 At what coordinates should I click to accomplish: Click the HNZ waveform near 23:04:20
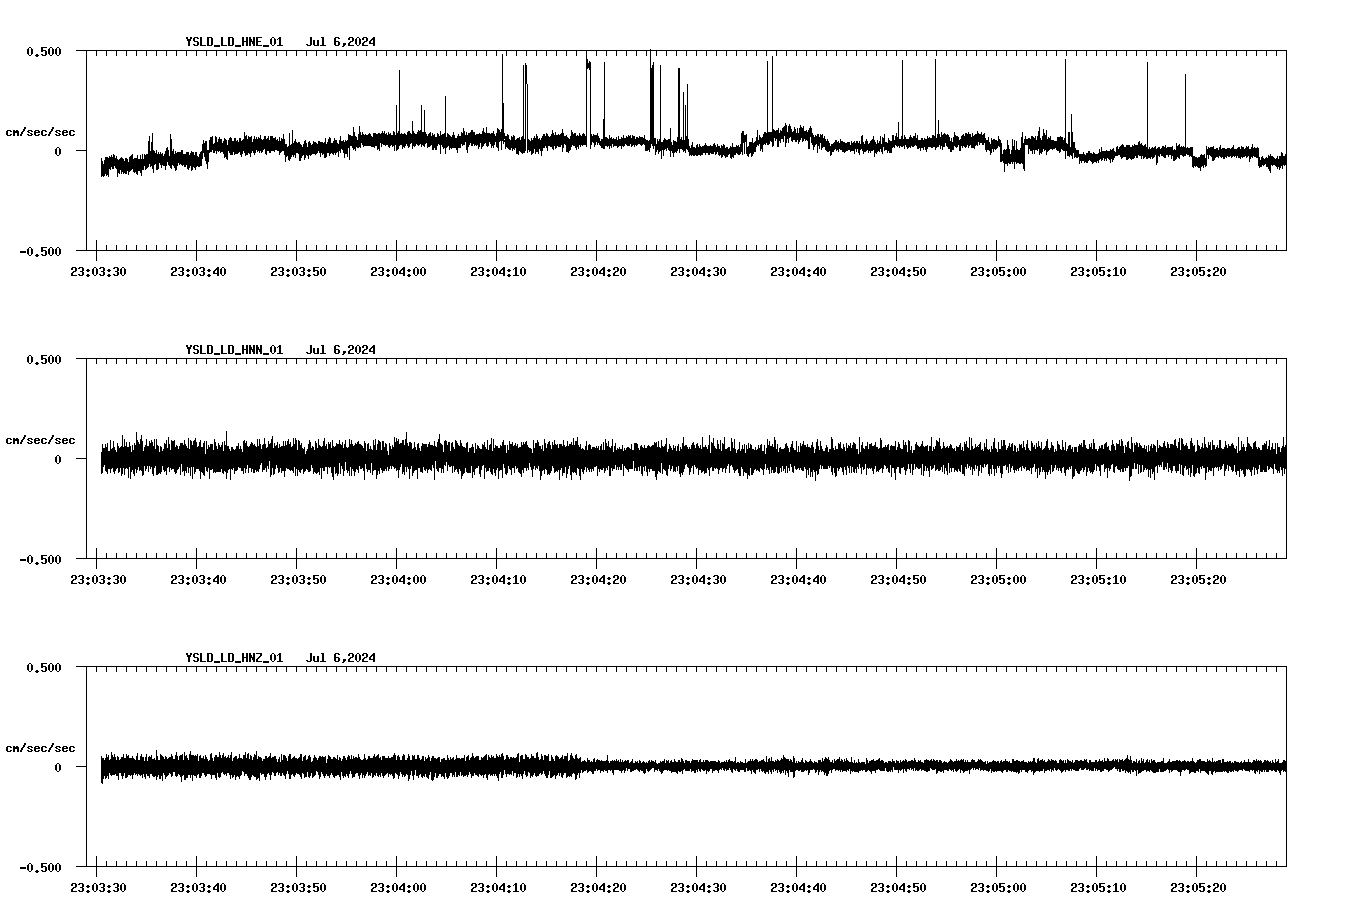tap(599, 768)
